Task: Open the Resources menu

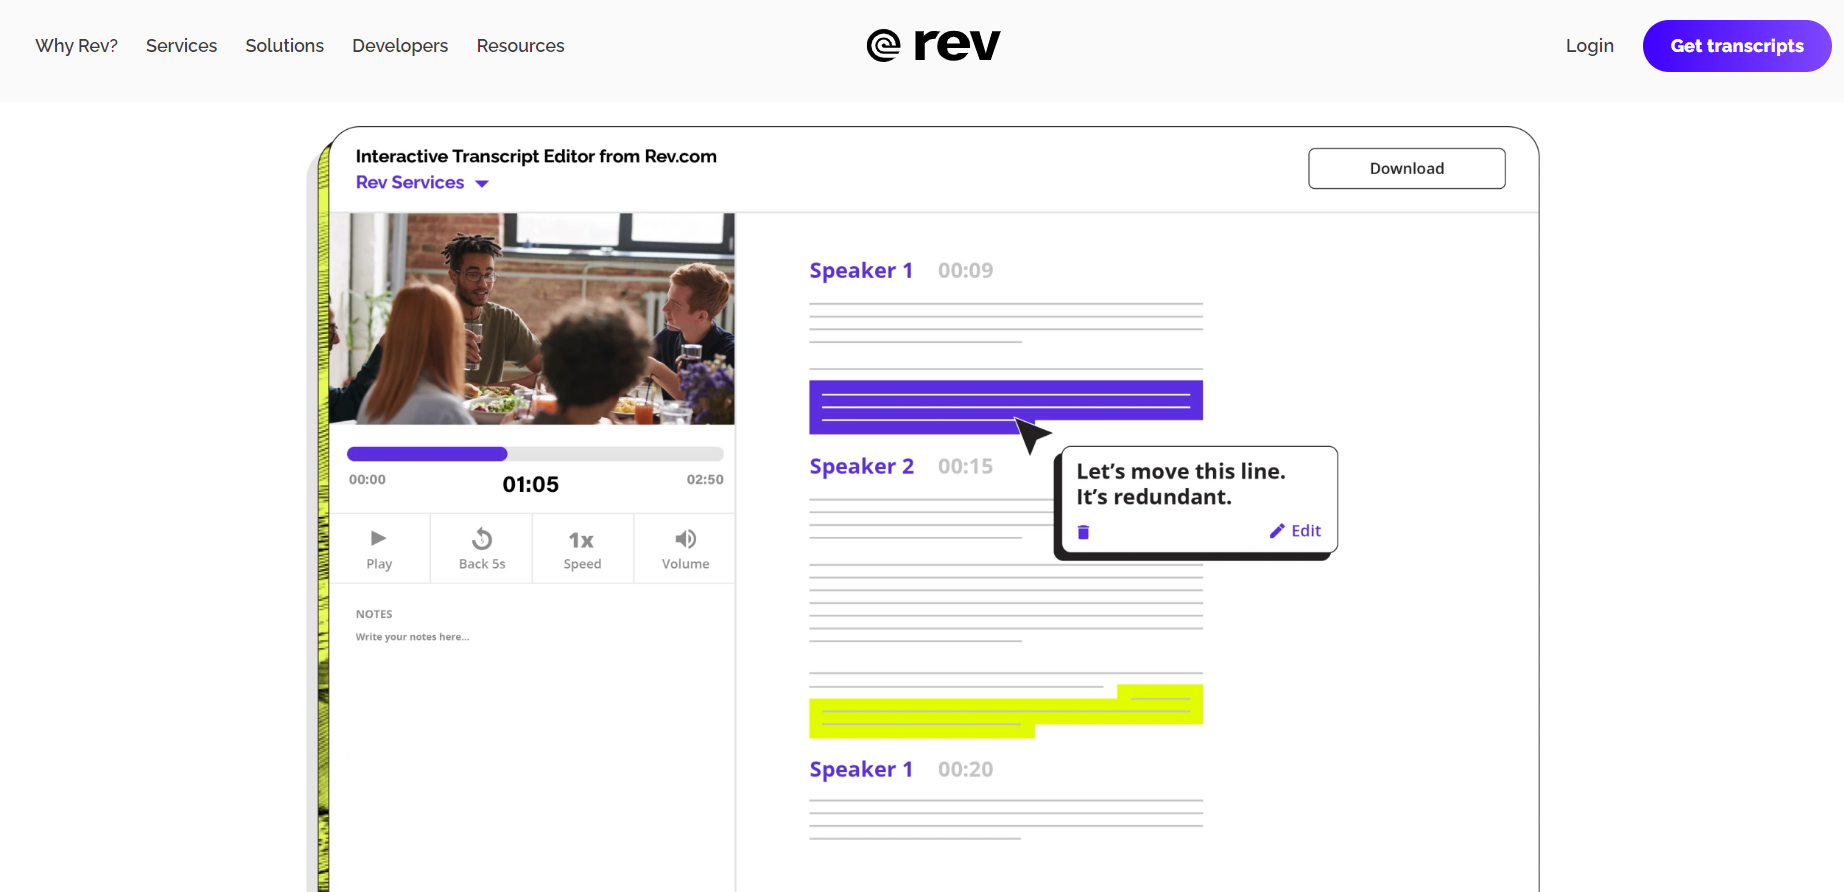Action: pyautogui.click(x=520, y=46)
